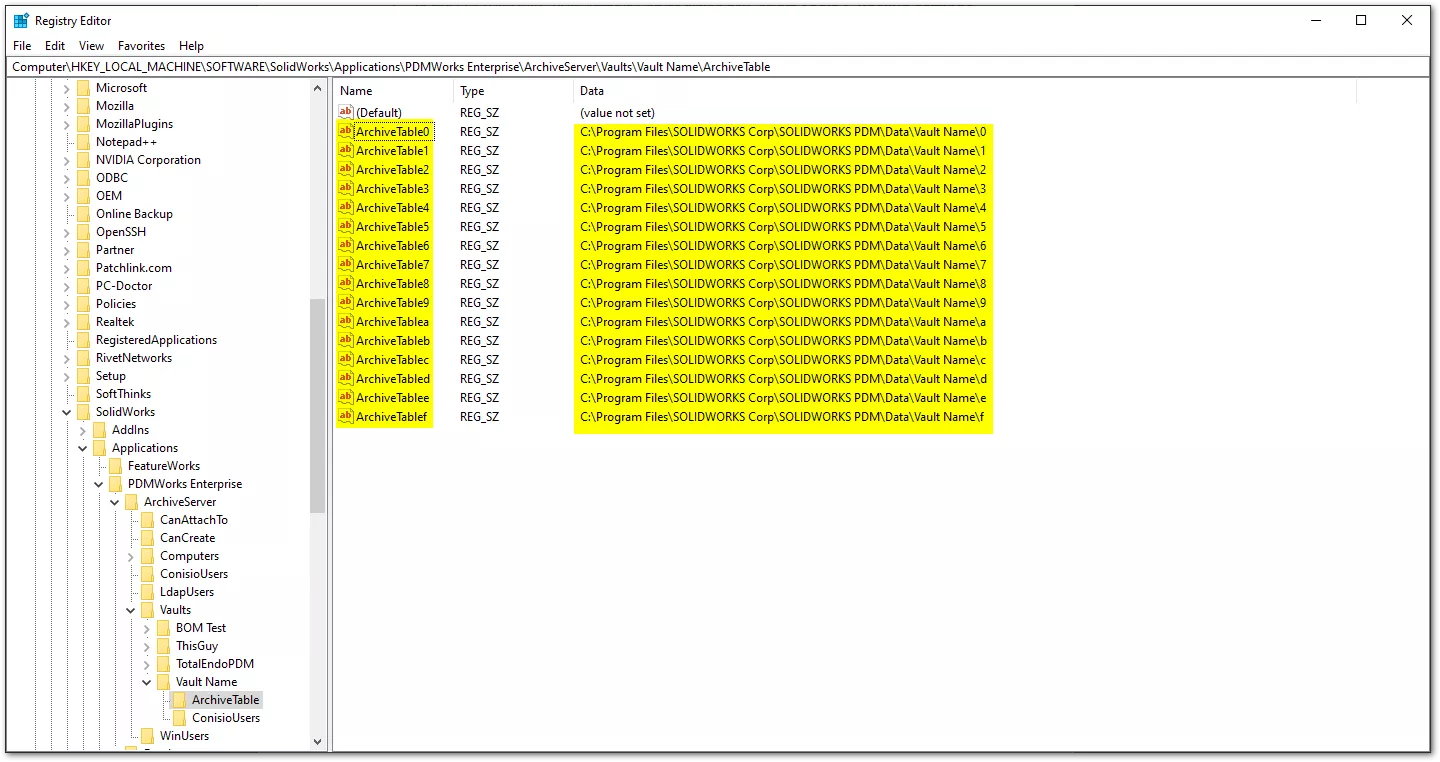The image size is (1440, 762).
Task: Expand the ThisGuy vault key
Action: coord(147,646)
